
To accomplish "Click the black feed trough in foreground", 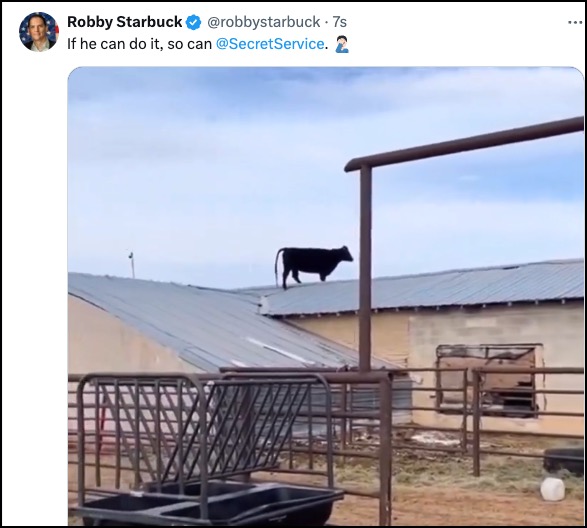I will pyautogui.click(x=210, y=504).
